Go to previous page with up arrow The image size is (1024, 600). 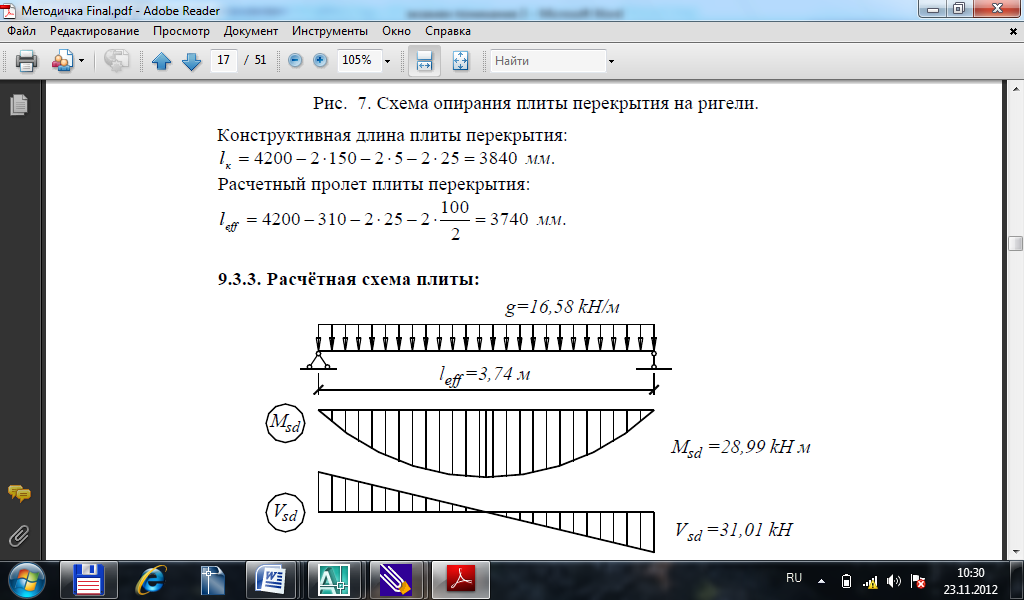point(161,61)
